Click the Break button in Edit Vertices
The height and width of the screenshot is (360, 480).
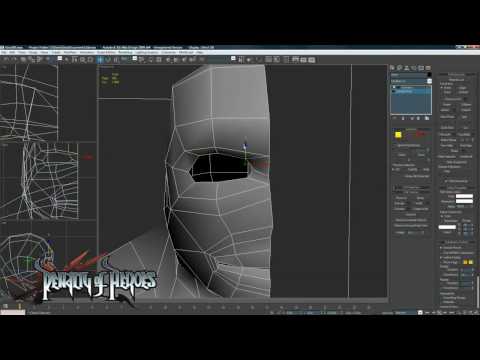421,198
